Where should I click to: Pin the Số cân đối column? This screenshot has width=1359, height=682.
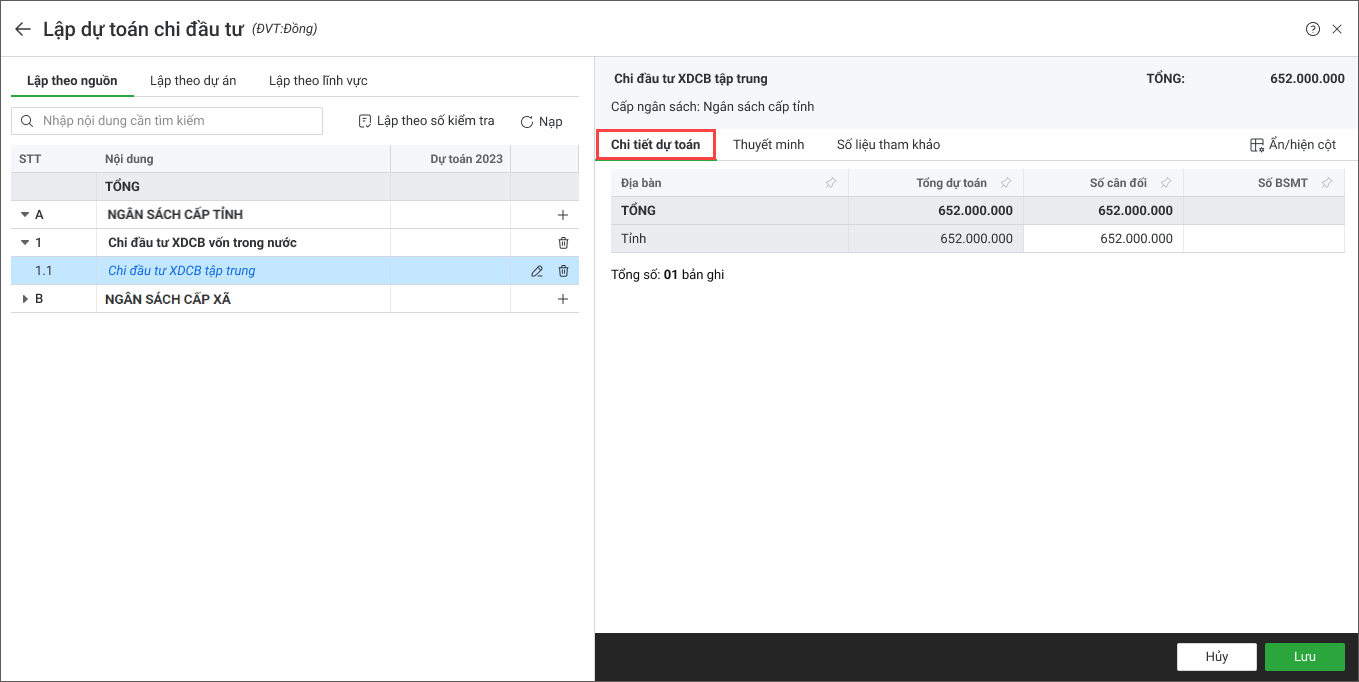point(1166,183)
